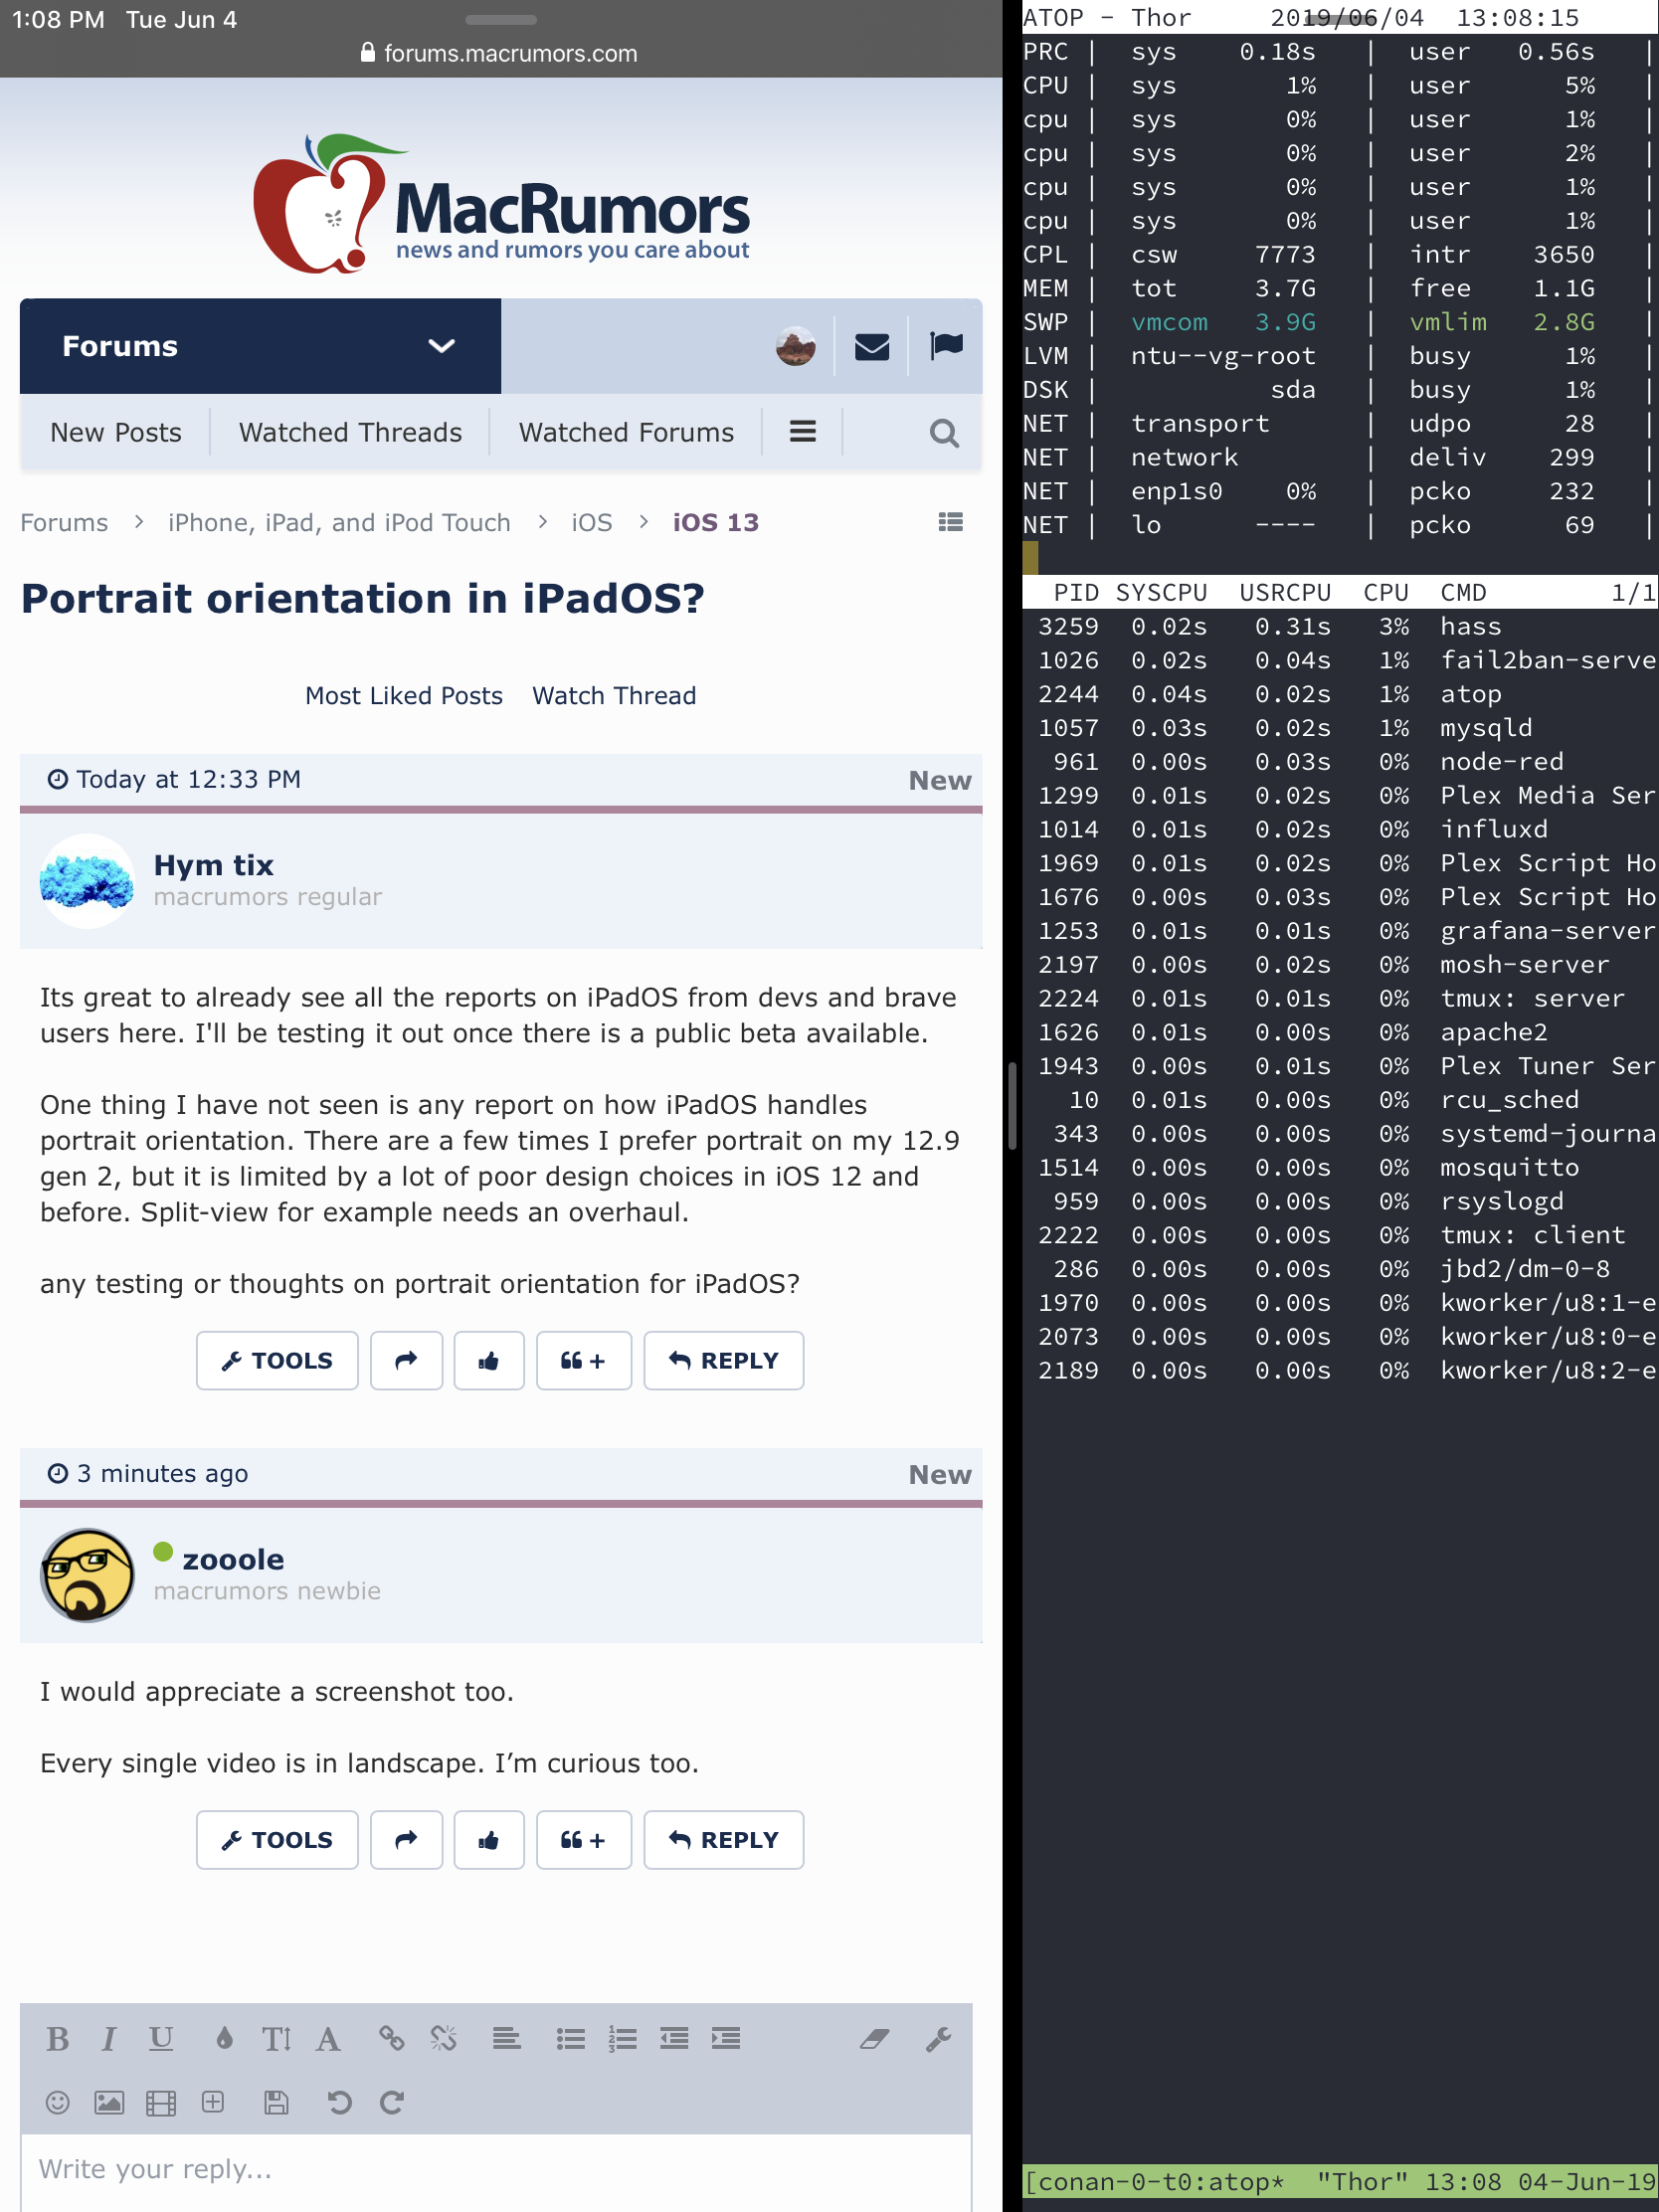1659x2212 pixels.
Task: Open Tools on zooole post
Action: (x=277, y=1840)
